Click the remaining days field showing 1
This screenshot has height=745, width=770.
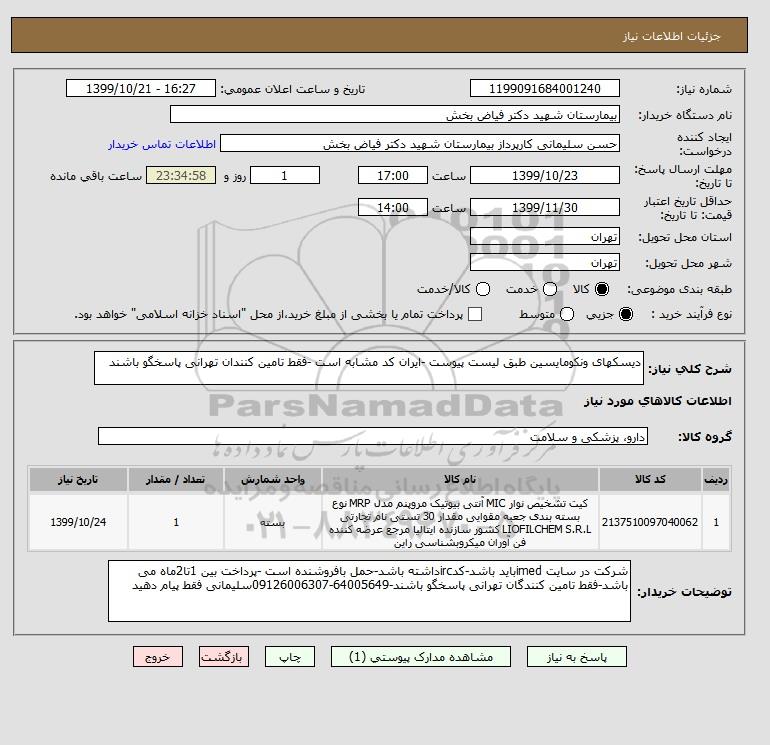(285, 175)
